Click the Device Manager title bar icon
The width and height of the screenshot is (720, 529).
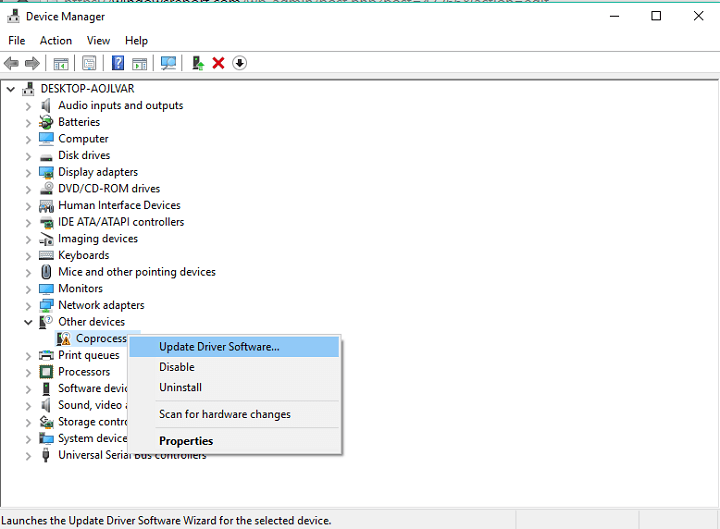pyautogui.click(x=14, y=16)
